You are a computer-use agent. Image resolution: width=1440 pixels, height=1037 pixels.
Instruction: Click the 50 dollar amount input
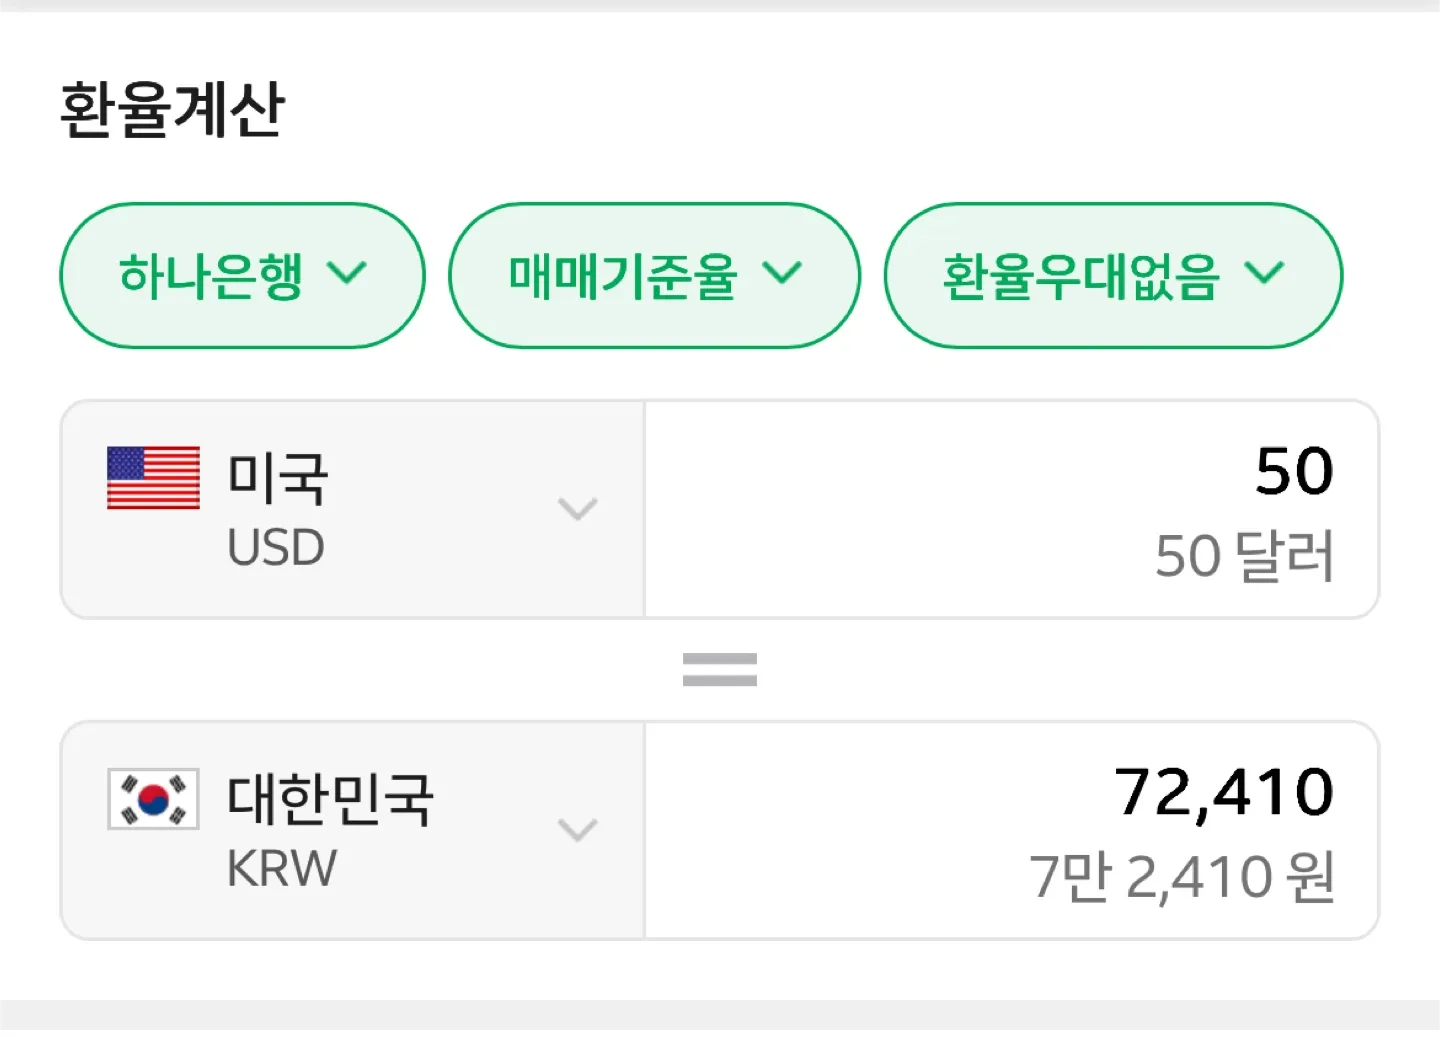coord(1293,471)
